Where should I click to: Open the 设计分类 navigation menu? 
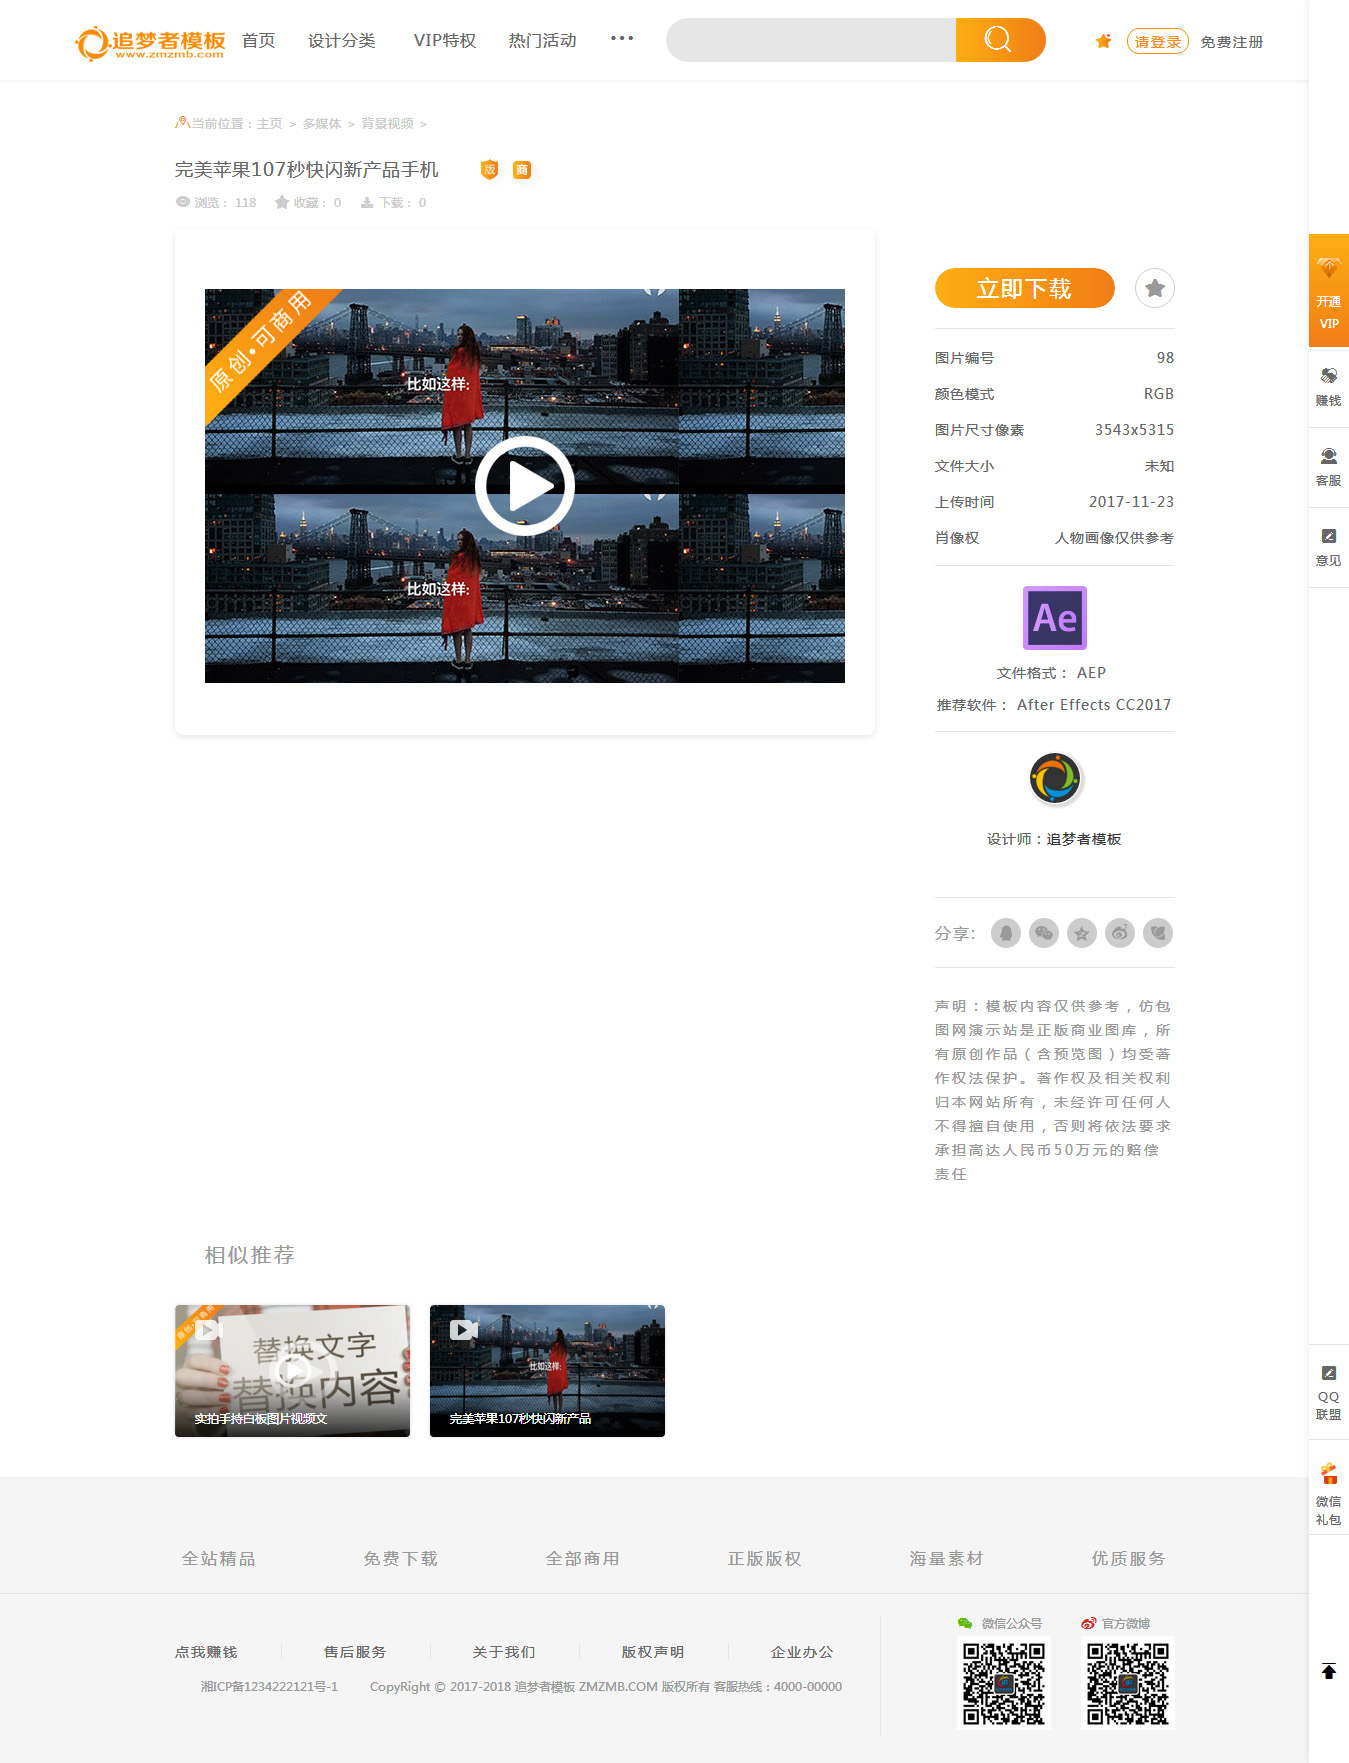click(341, 41)
